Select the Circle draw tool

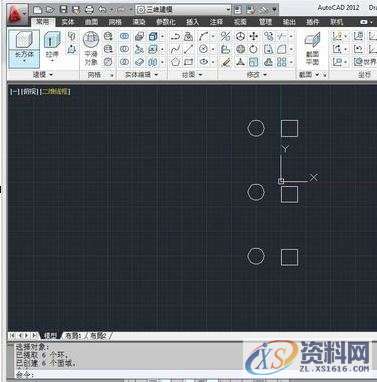point(203,49)
